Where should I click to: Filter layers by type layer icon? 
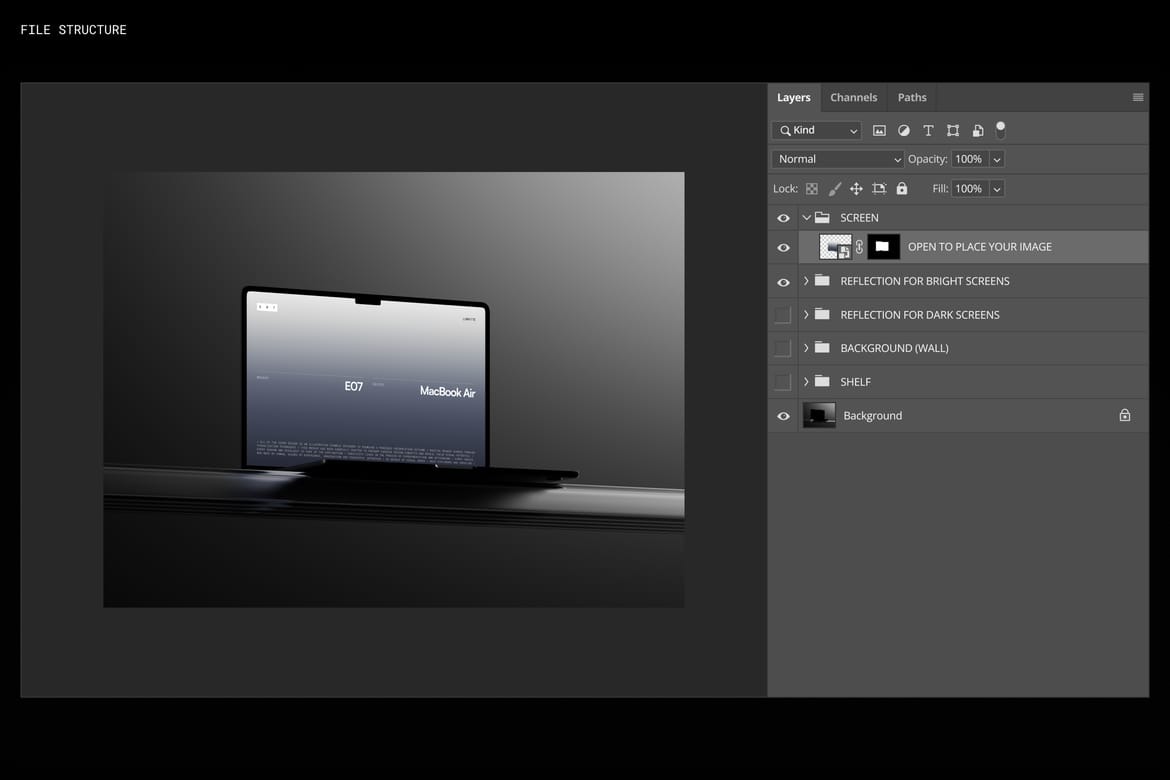point(928,131)
